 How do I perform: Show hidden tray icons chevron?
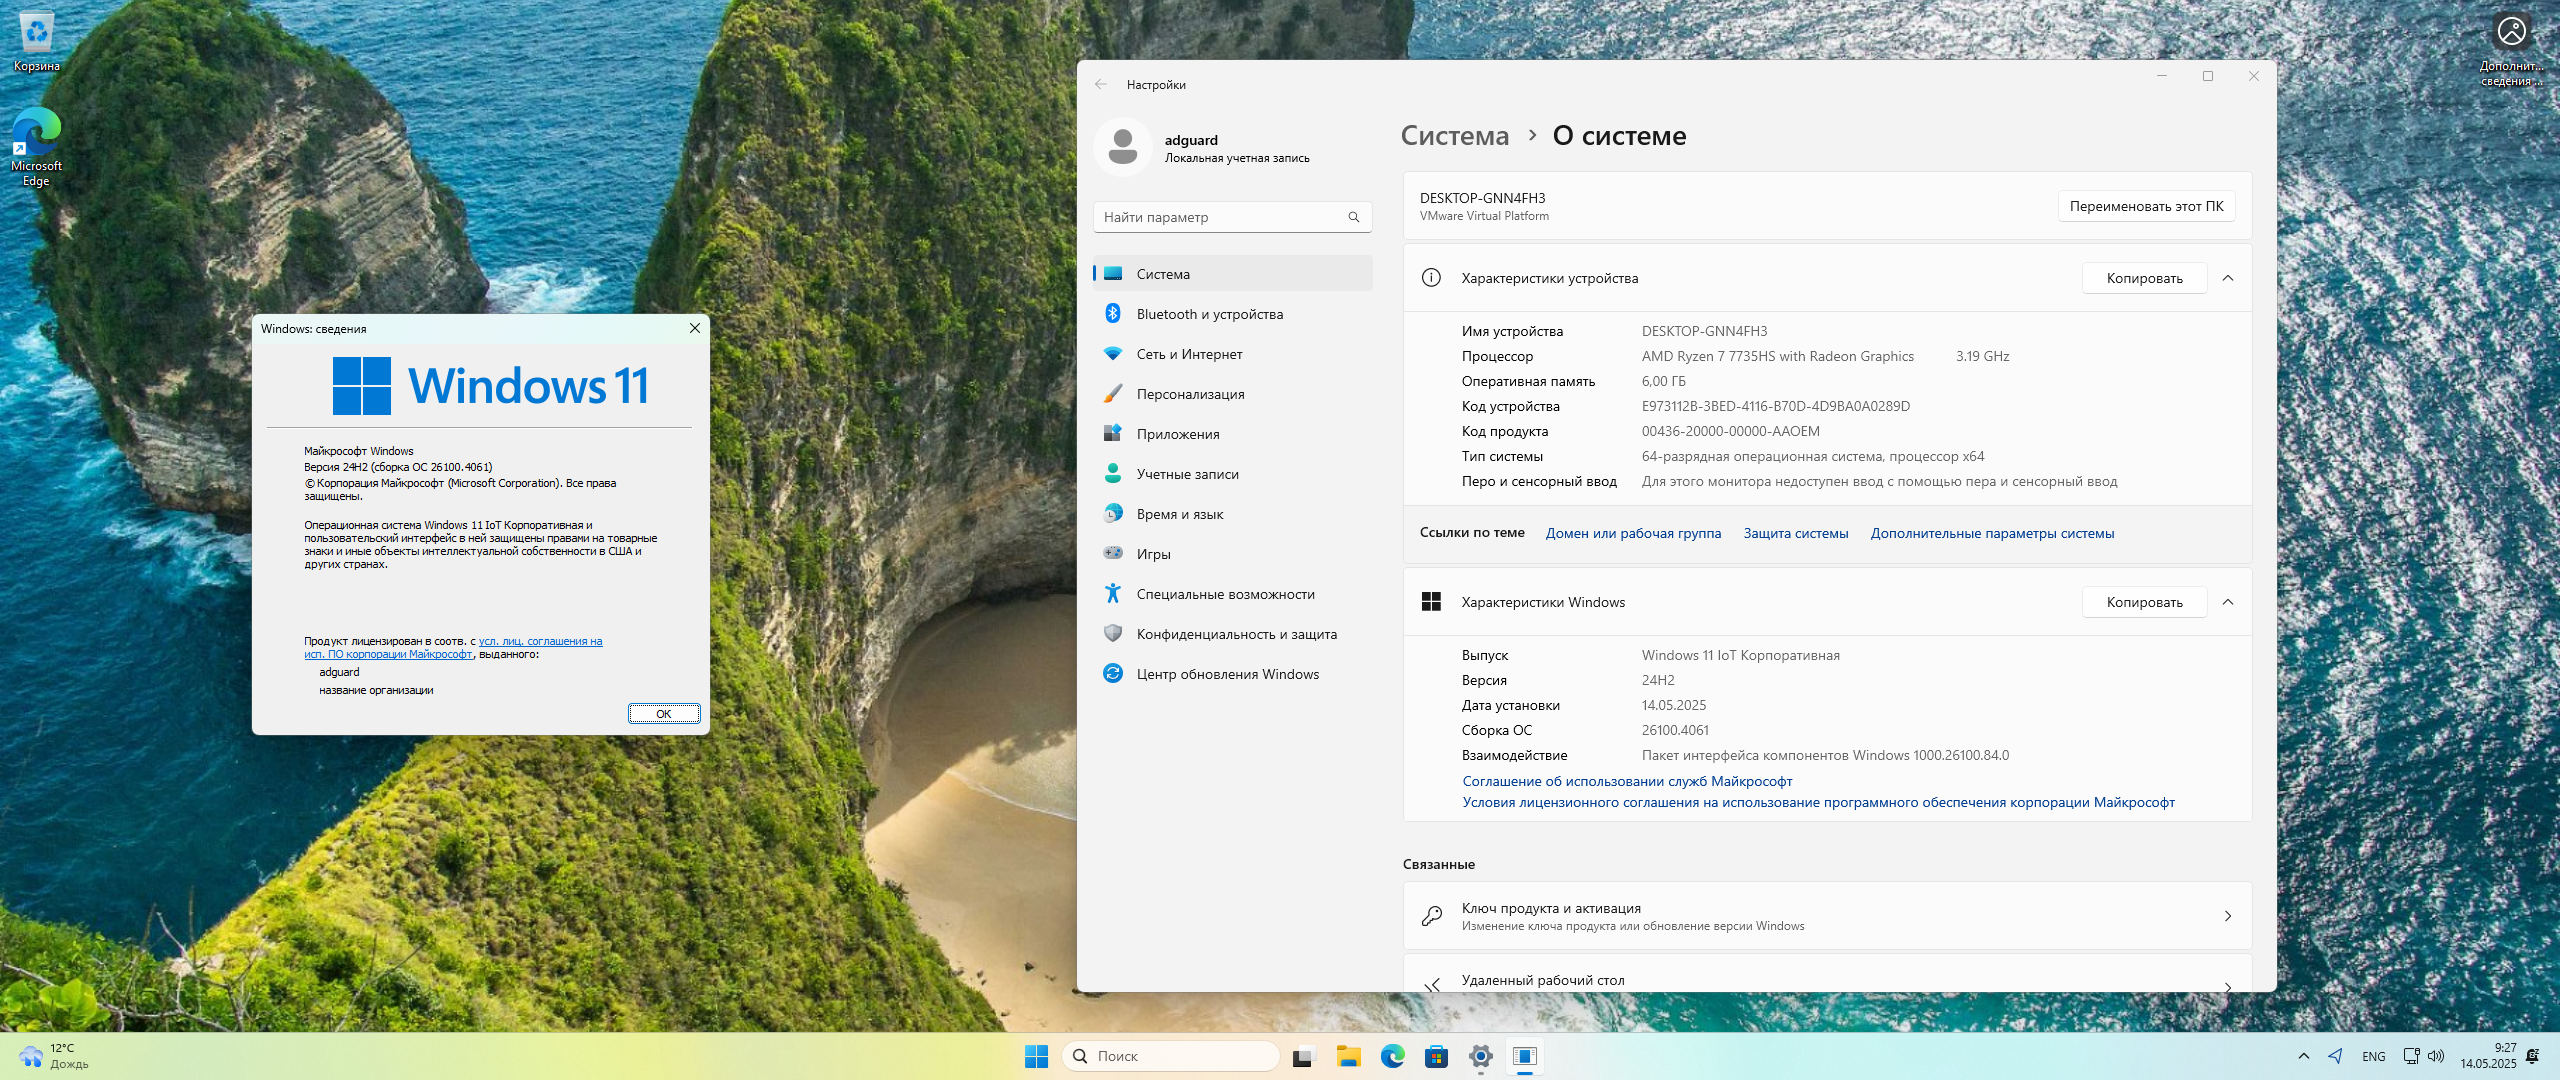[2304, 1056]
